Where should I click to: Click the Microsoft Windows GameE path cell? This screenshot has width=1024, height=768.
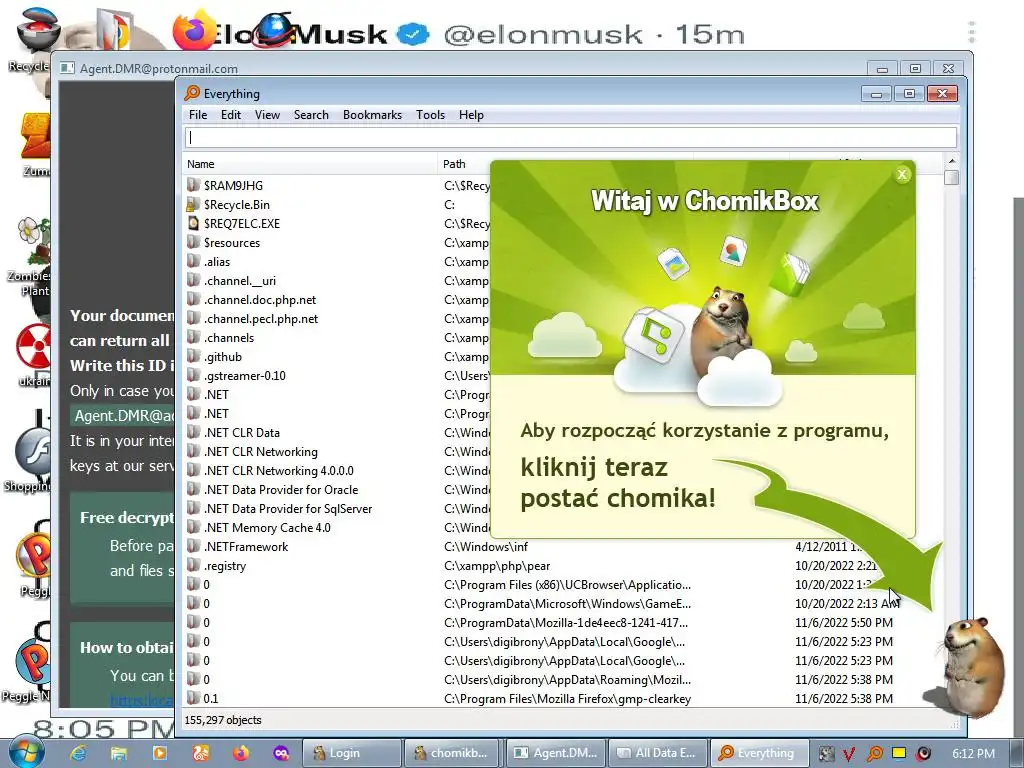(568, 603)
